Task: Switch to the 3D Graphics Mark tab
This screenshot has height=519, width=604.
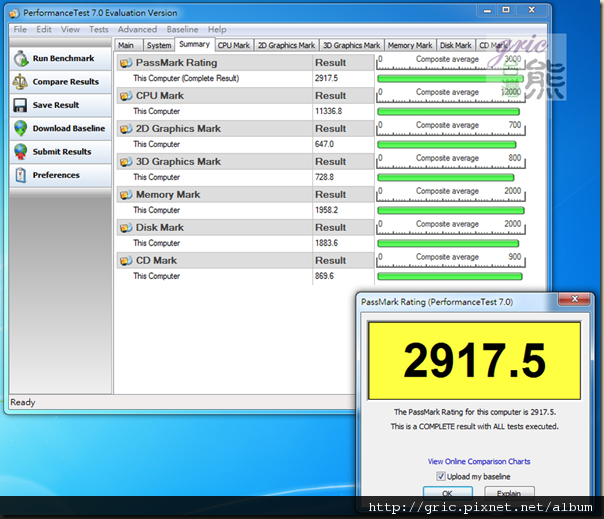Action: (352, 45)
